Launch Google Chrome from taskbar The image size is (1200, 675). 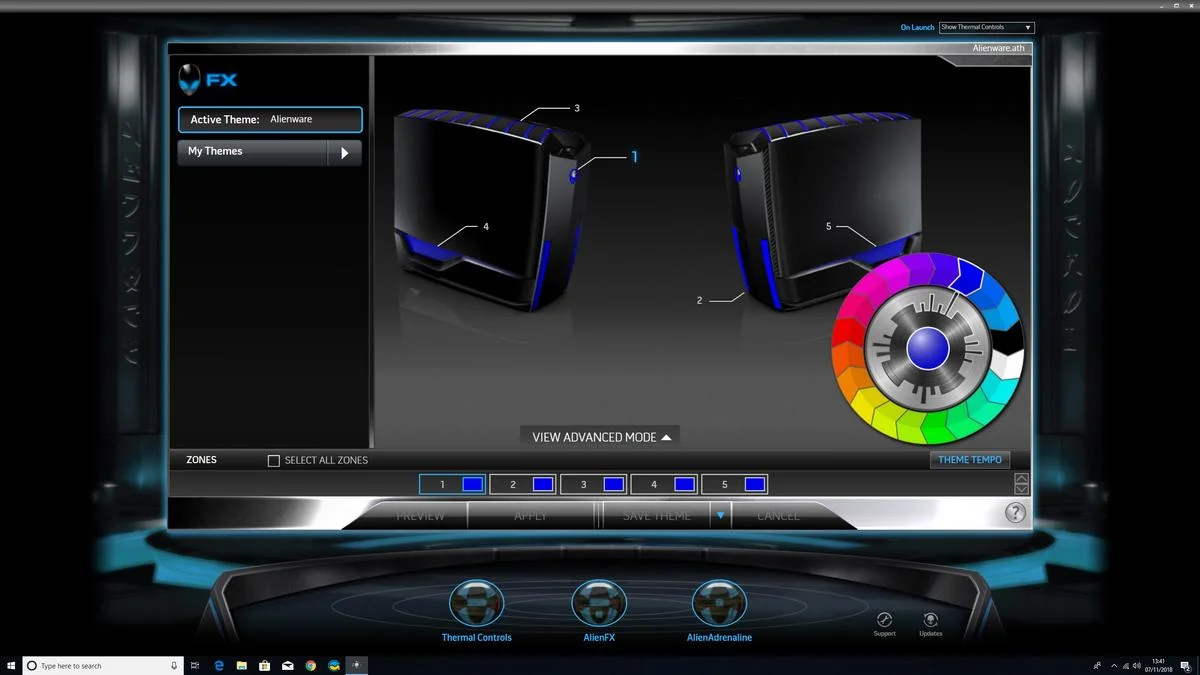click(311, 665)
